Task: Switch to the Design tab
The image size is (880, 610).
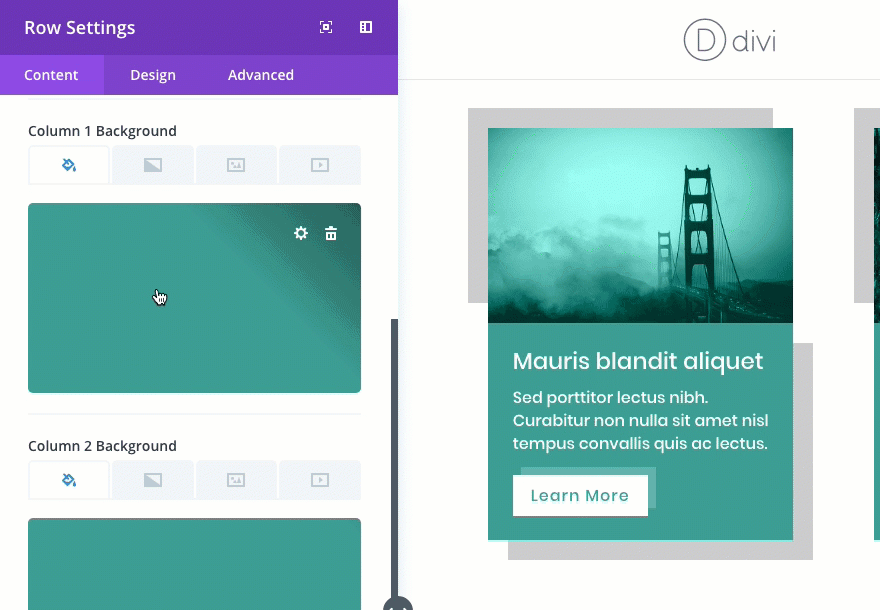Action: click(x=153, y=74)
